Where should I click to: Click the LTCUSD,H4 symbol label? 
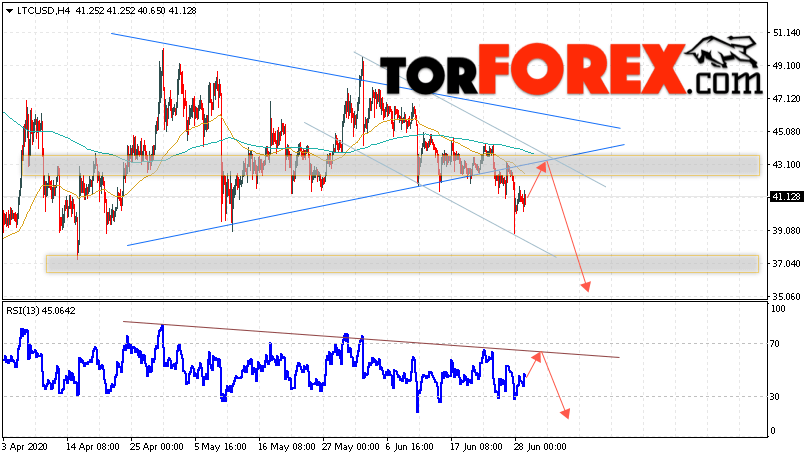coord(44,11)
